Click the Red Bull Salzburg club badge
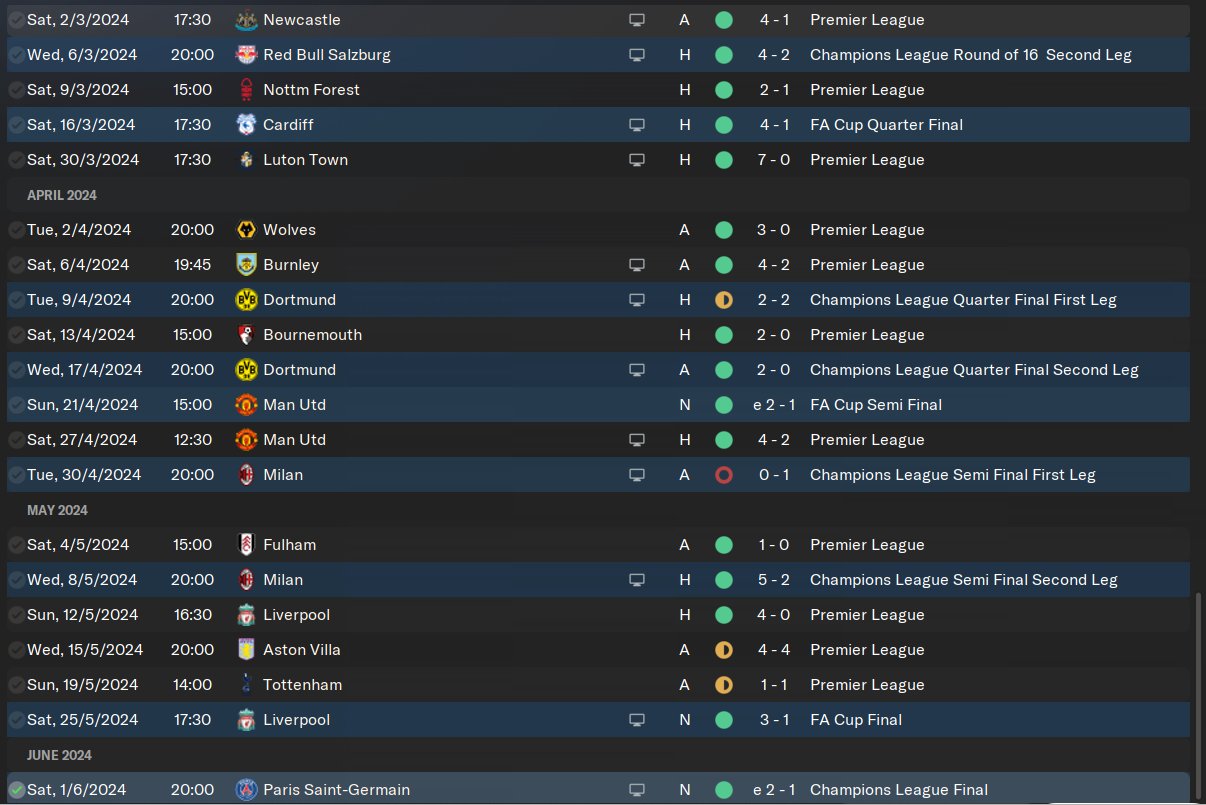The image size is (1206, 805). click(244, 55)
